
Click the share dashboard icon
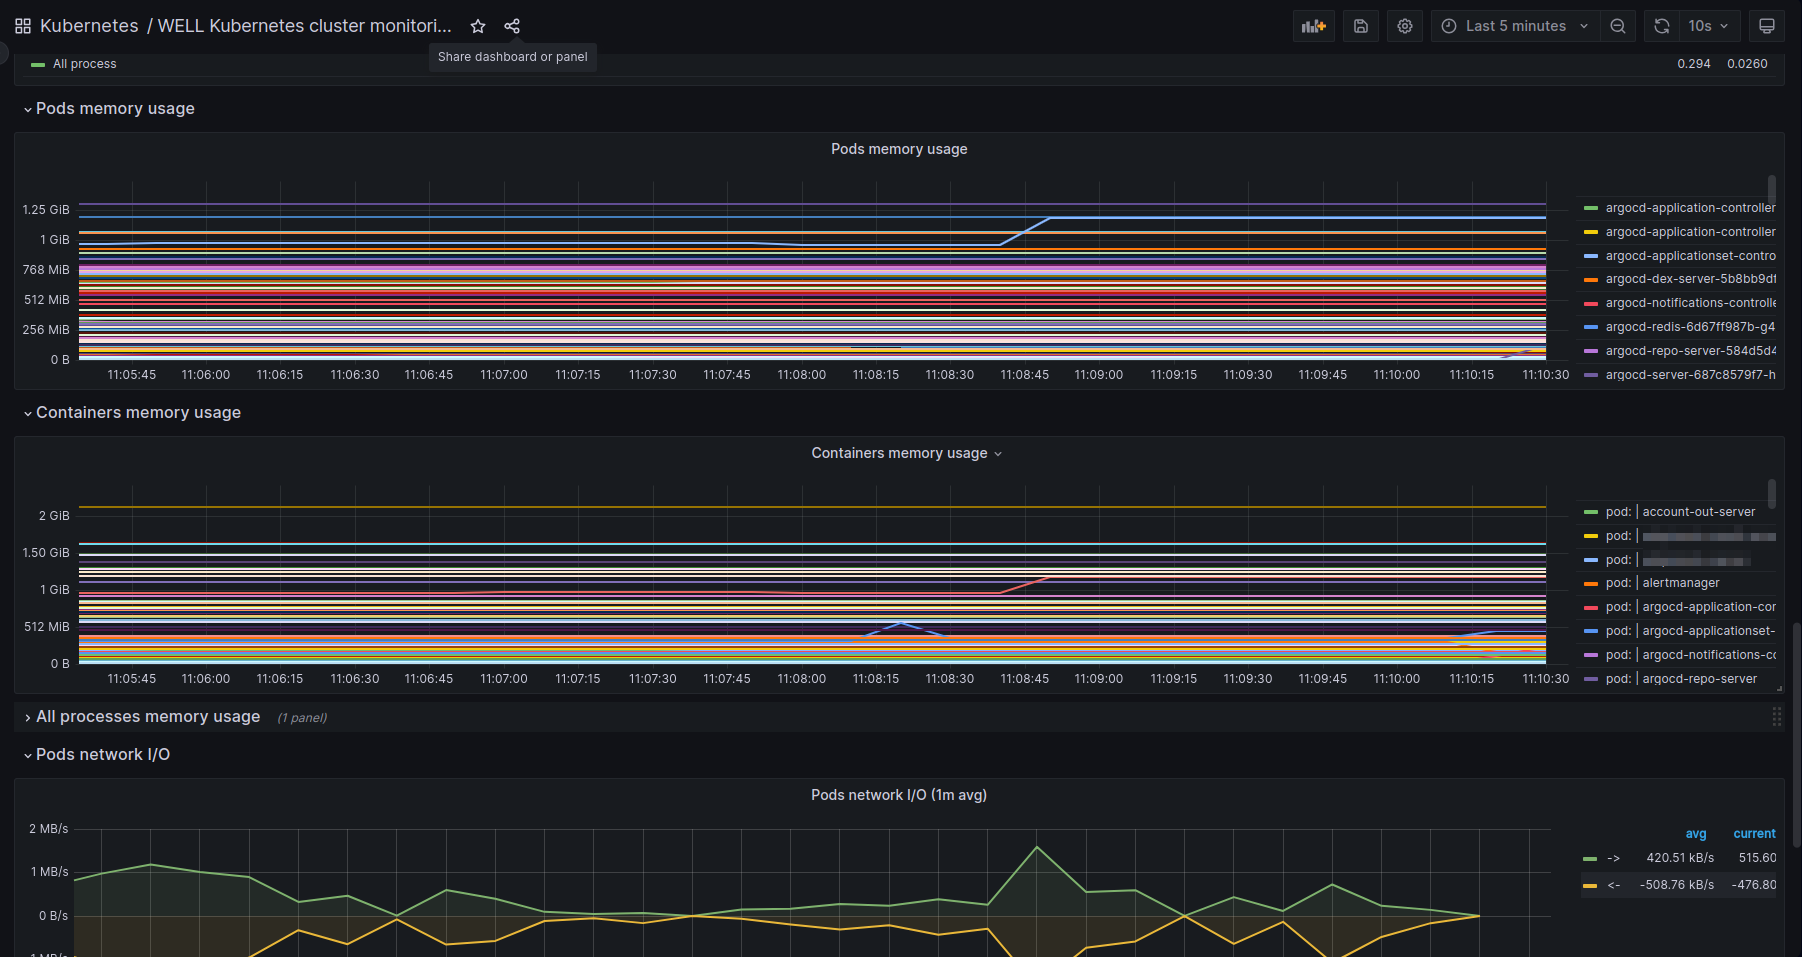512,26
